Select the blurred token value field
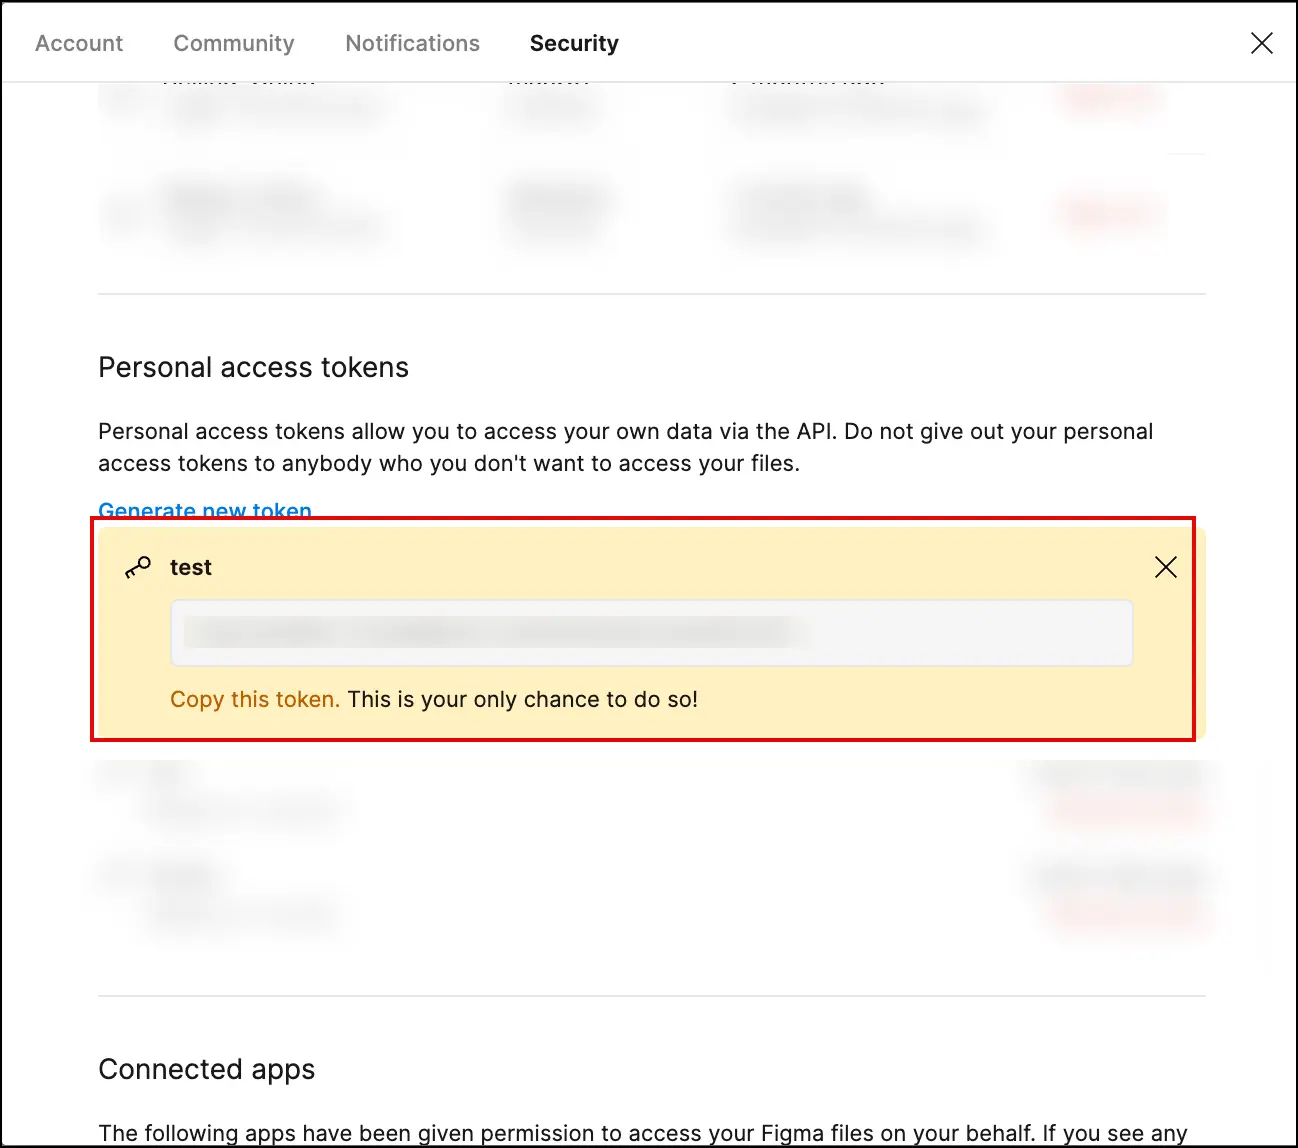 pyautogui.click(x=652, y=633)
